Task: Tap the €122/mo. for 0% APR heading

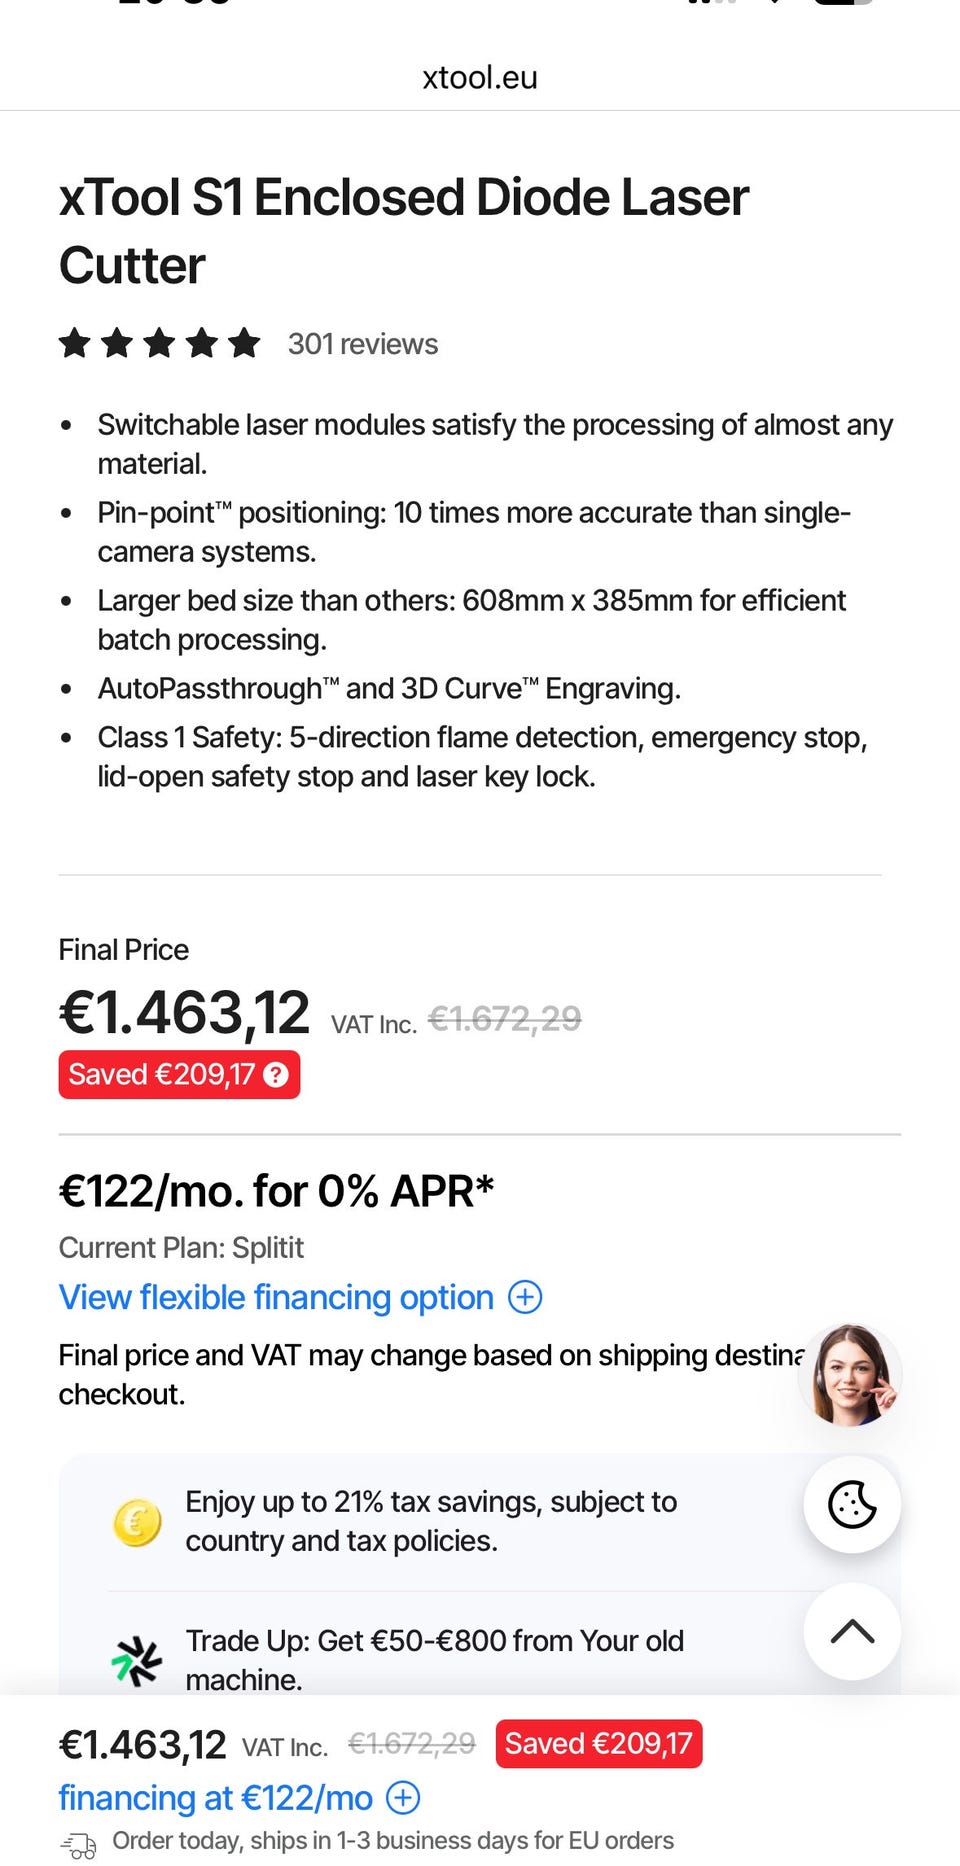Action: [277, 1191]
